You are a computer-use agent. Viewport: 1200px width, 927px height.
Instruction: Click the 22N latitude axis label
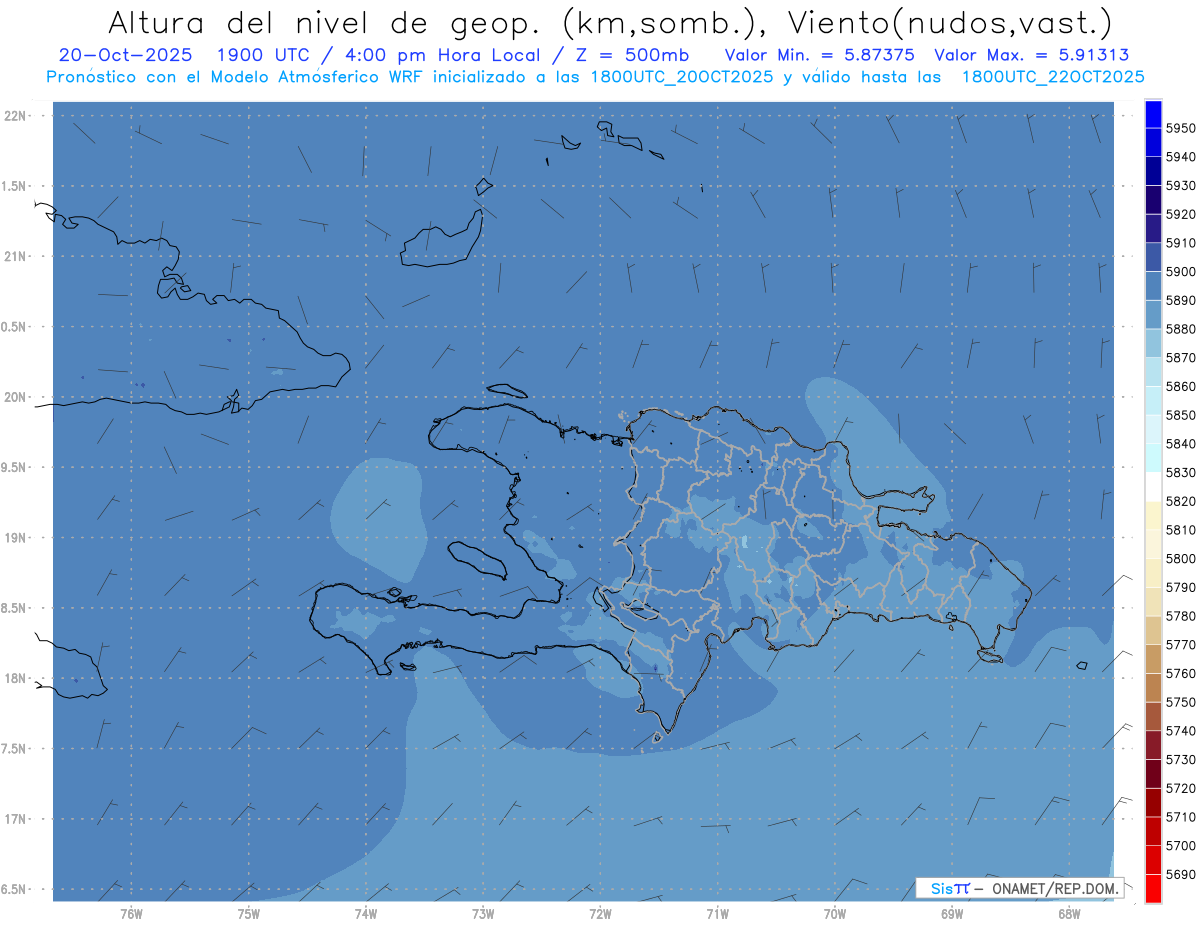coord(16,116)
